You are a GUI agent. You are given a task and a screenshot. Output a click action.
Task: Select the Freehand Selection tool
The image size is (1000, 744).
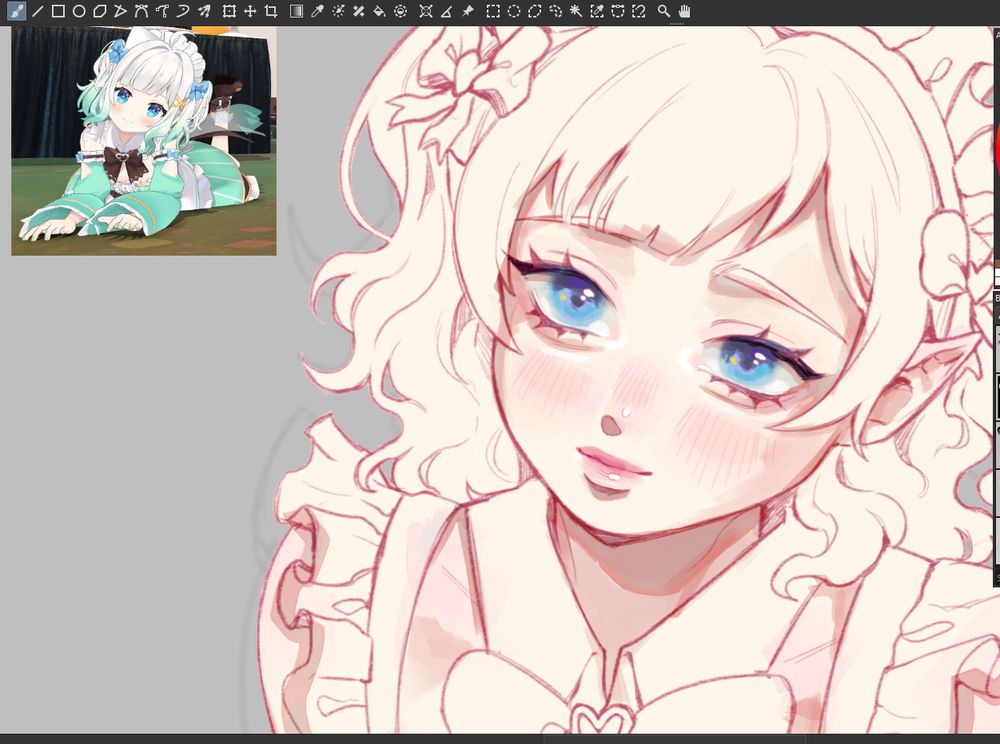point(555,11)
